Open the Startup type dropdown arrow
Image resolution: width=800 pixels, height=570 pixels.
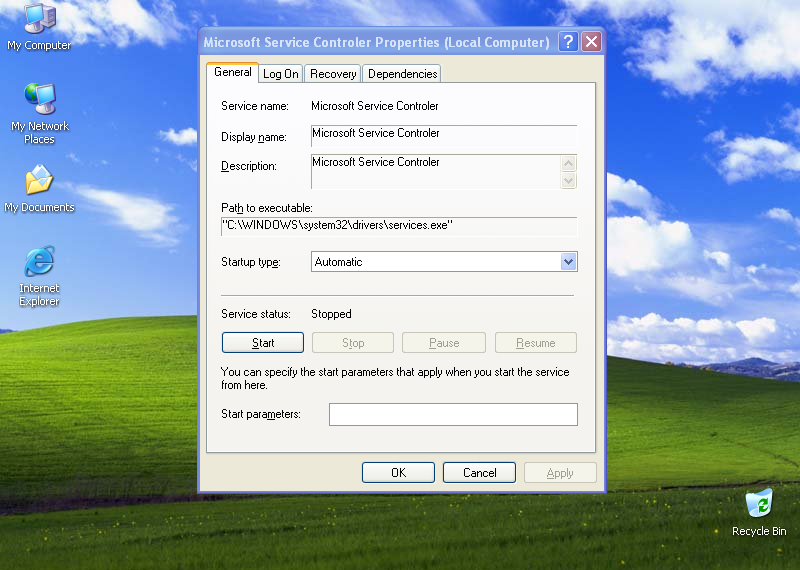[x=568, y=262]
